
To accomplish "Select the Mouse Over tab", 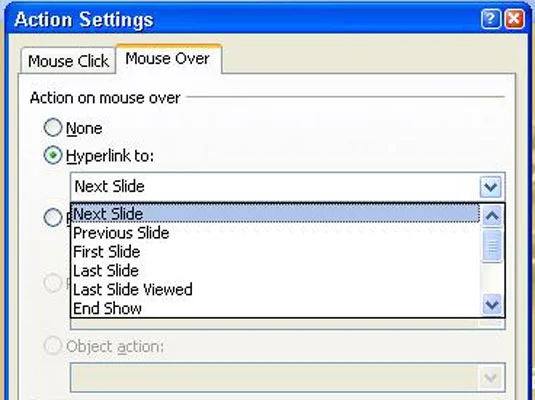I will coord(169,58).
